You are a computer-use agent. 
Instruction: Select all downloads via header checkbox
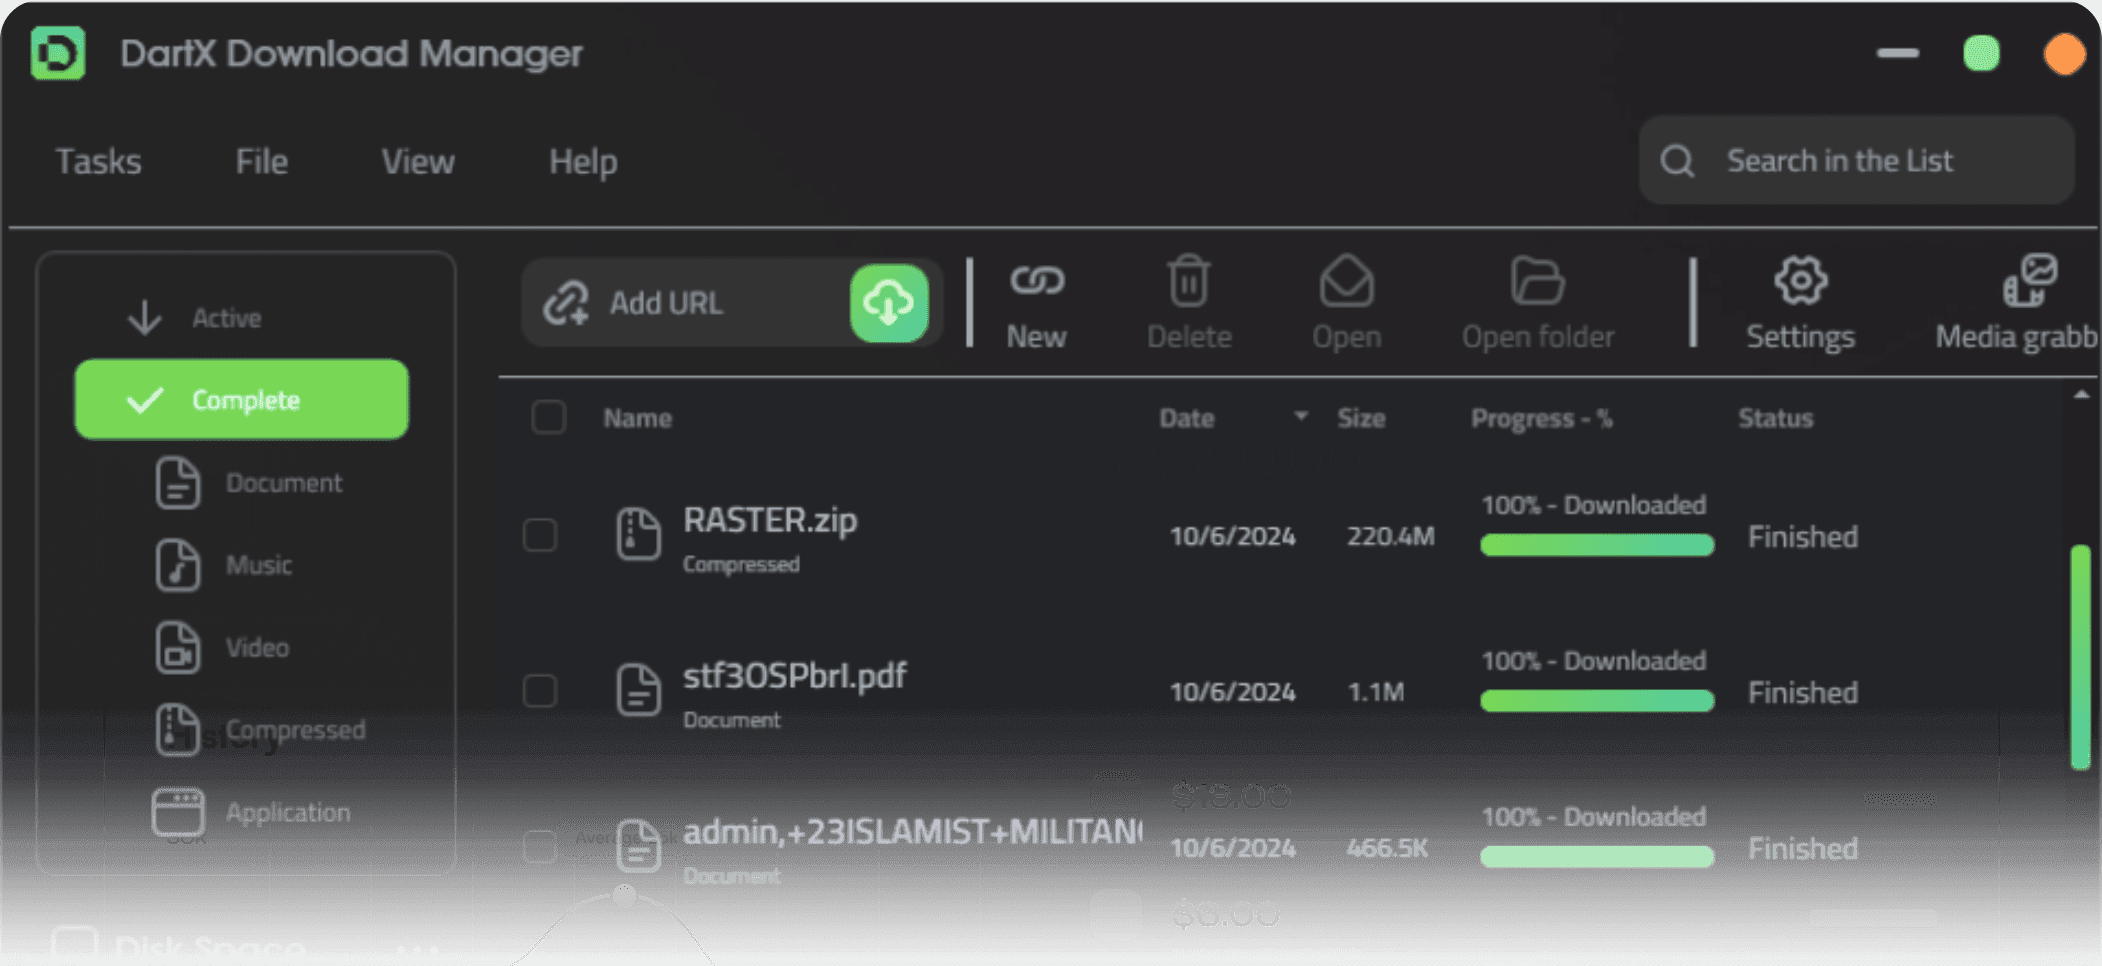tap(548, 418)
